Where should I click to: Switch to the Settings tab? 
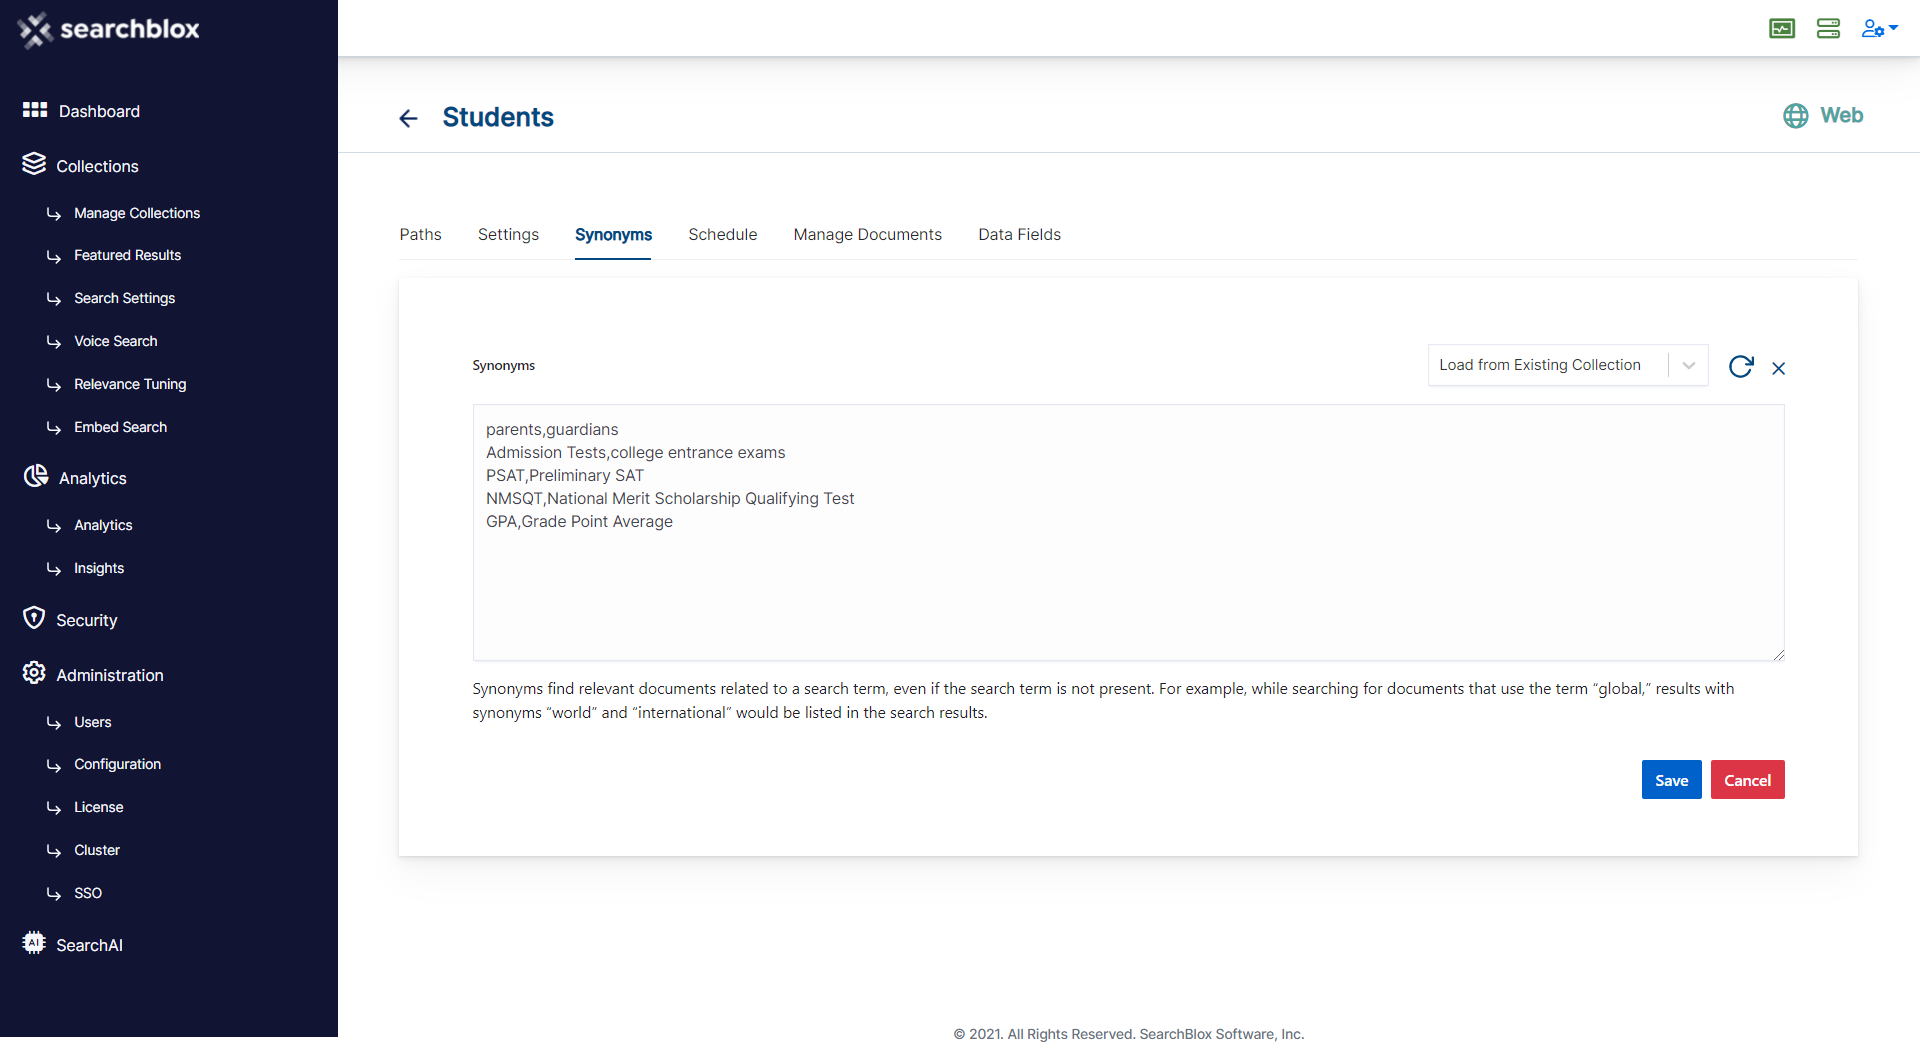pos(508,234)
